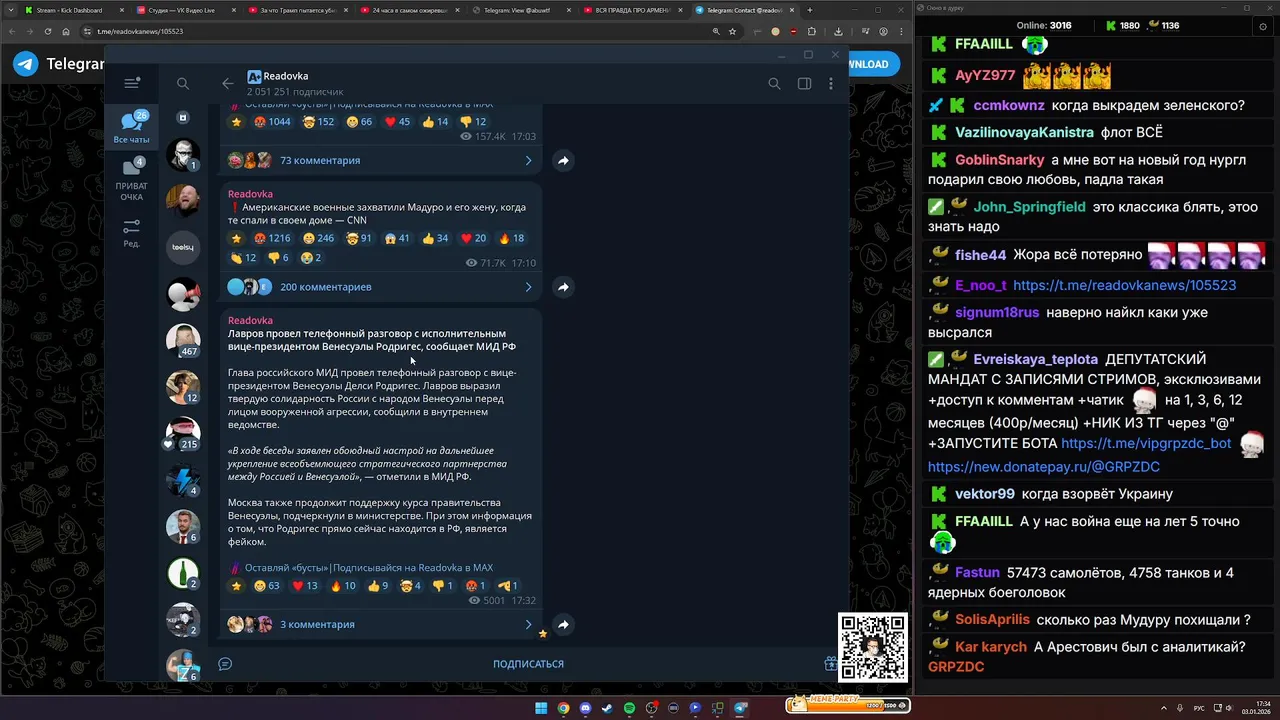
Task: Toggle the fire 10 reaction on Lavrov post
Action: point(343,586)
